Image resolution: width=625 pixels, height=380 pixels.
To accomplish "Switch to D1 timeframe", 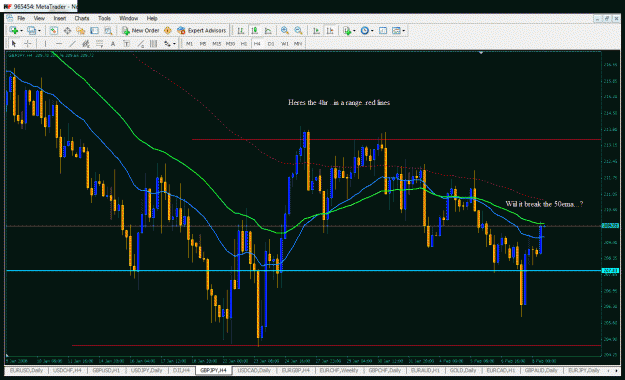I will 271,44.
